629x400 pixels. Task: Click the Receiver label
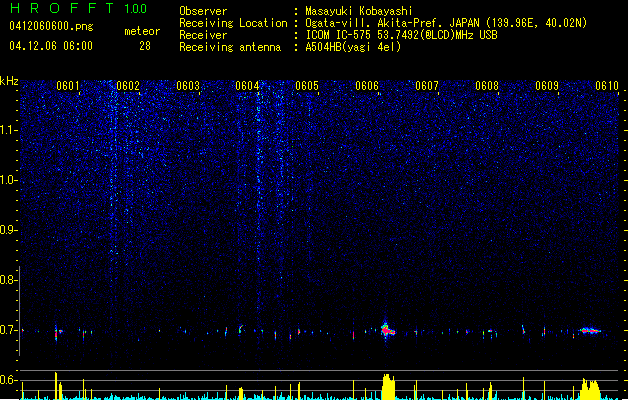[203, 35]
